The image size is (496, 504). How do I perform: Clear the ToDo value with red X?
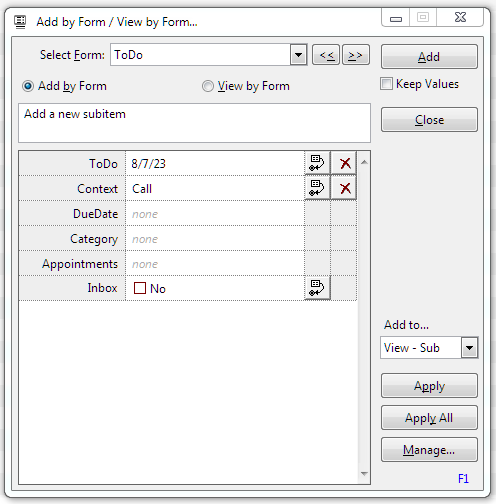coord(344,163)
